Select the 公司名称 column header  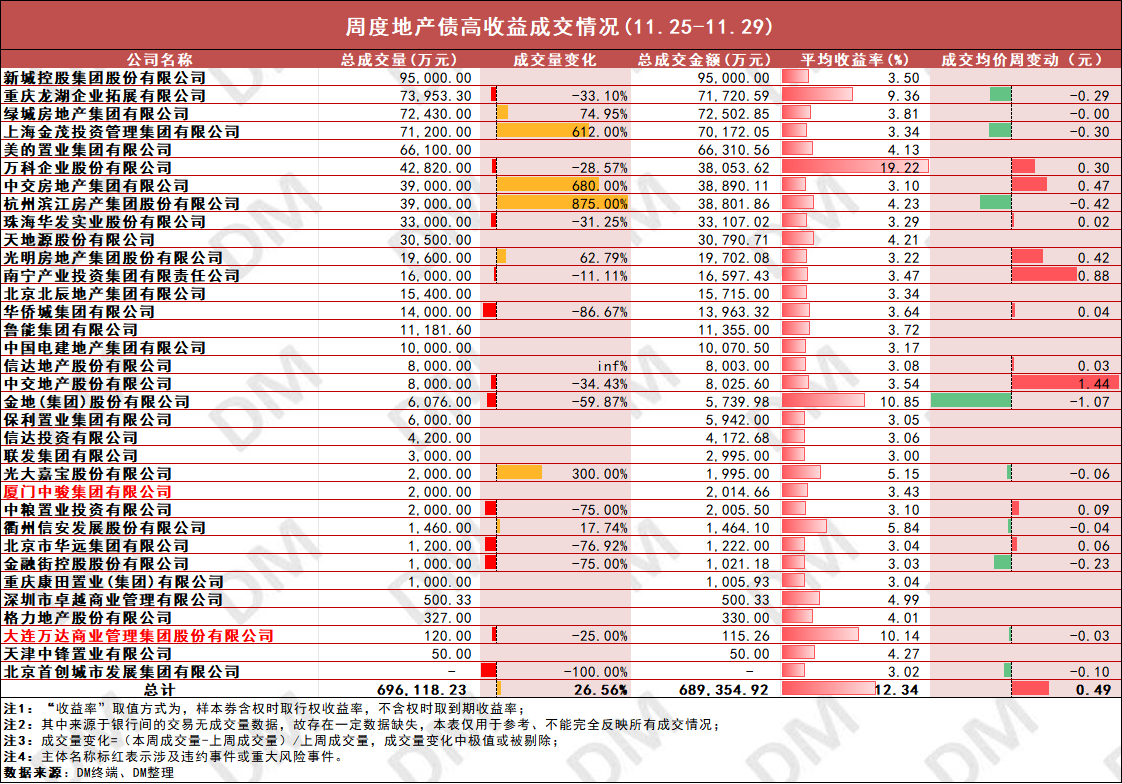tap(160, 59)
